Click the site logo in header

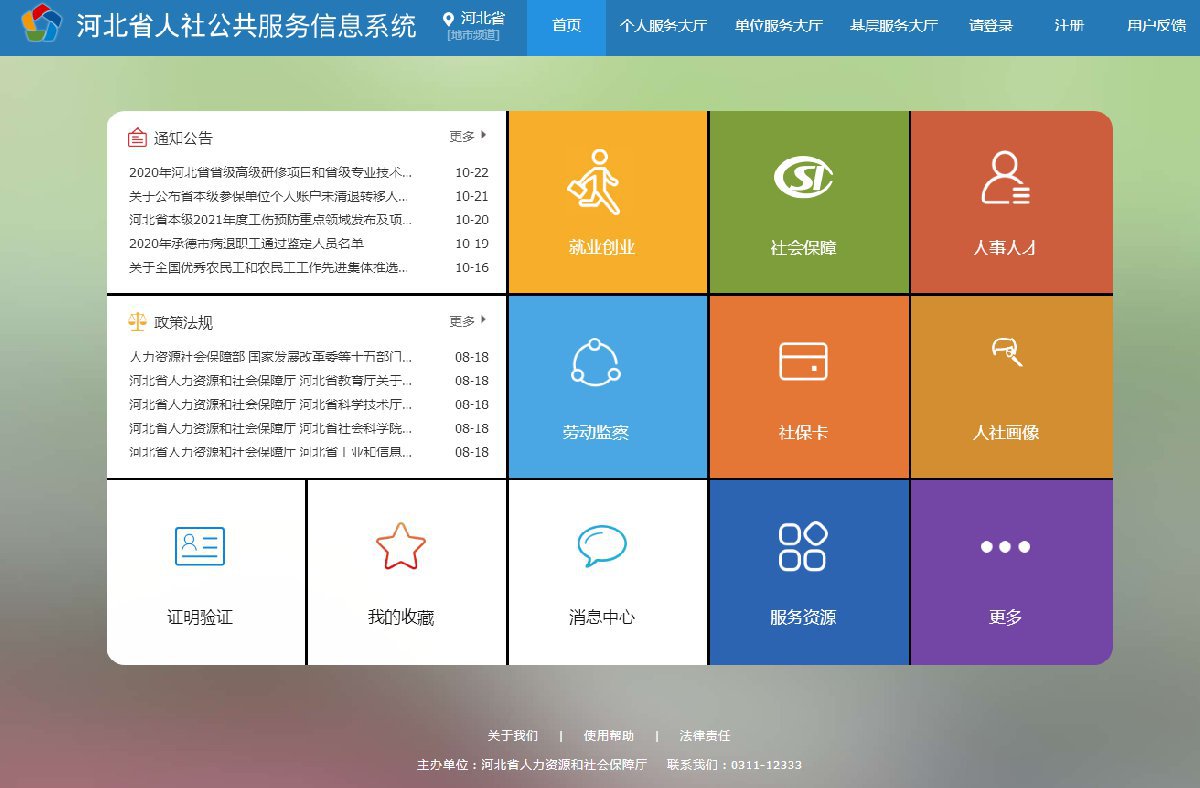pos(41,23)
